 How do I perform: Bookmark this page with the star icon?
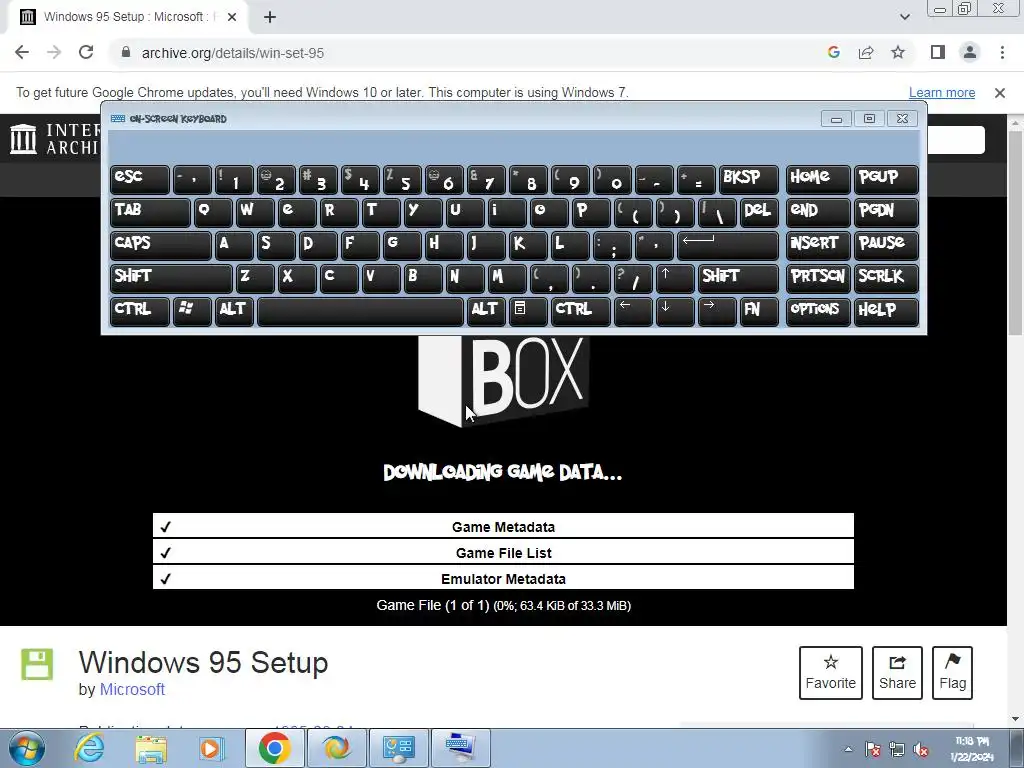point(898,52)
